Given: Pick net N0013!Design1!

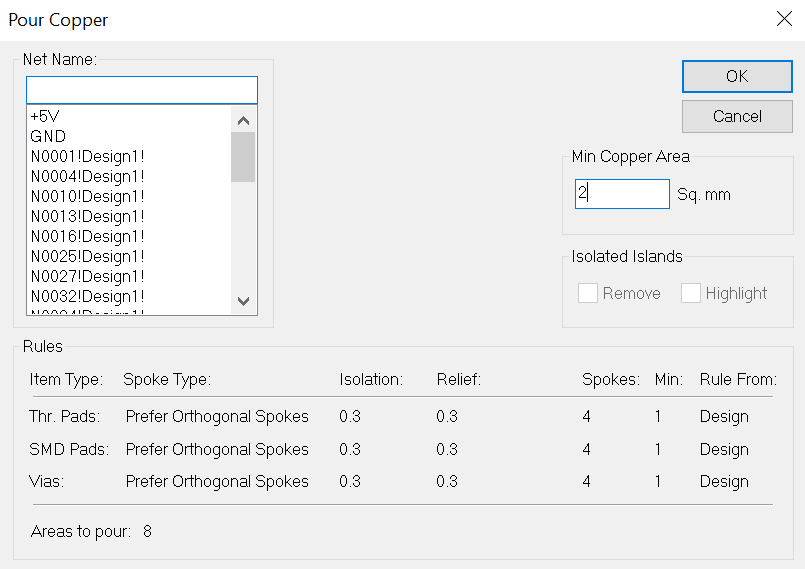Looking at the screenshot, I should 87,216.
